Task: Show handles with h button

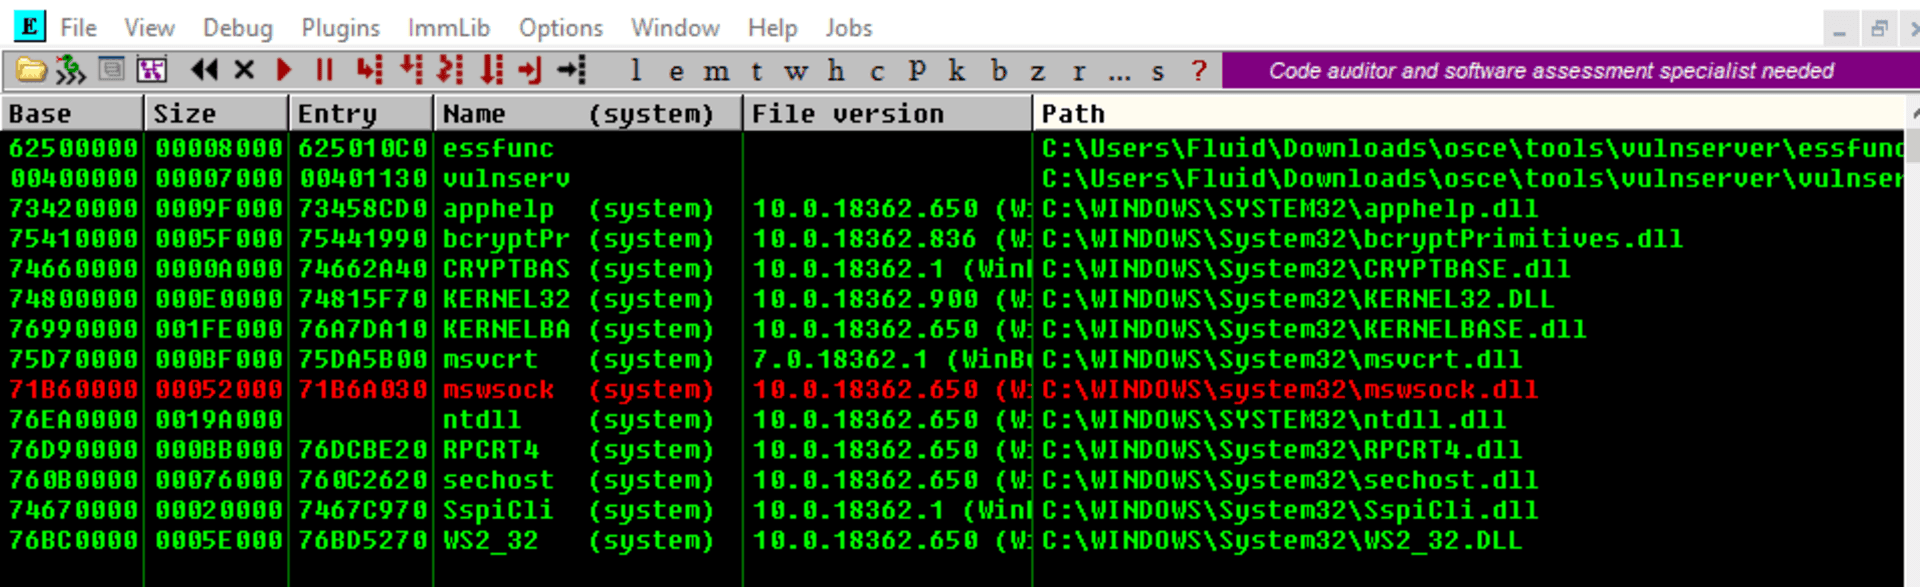Action: tap(836, 71)
